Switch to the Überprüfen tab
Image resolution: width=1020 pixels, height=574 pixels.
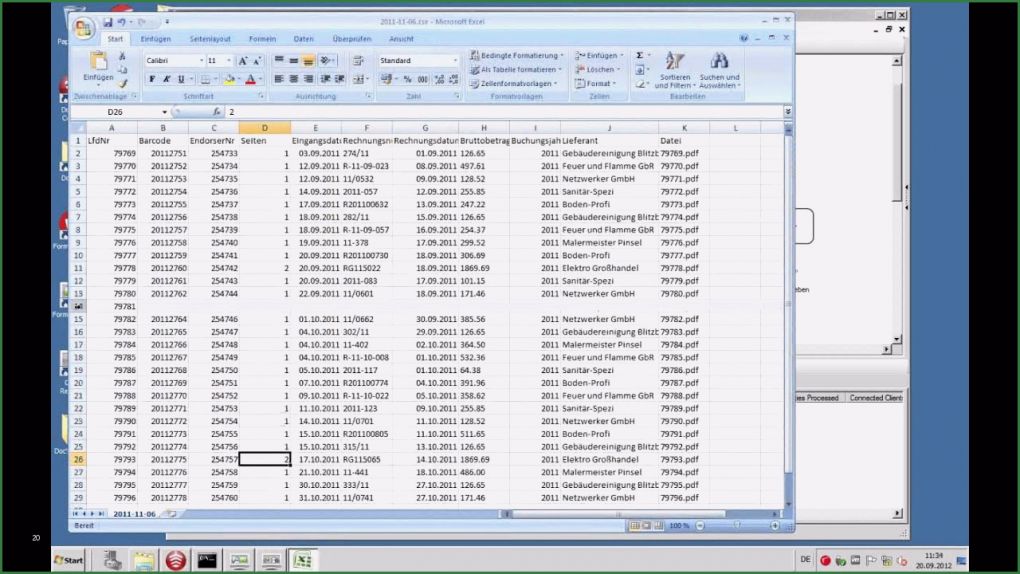[x=352, y=39]
